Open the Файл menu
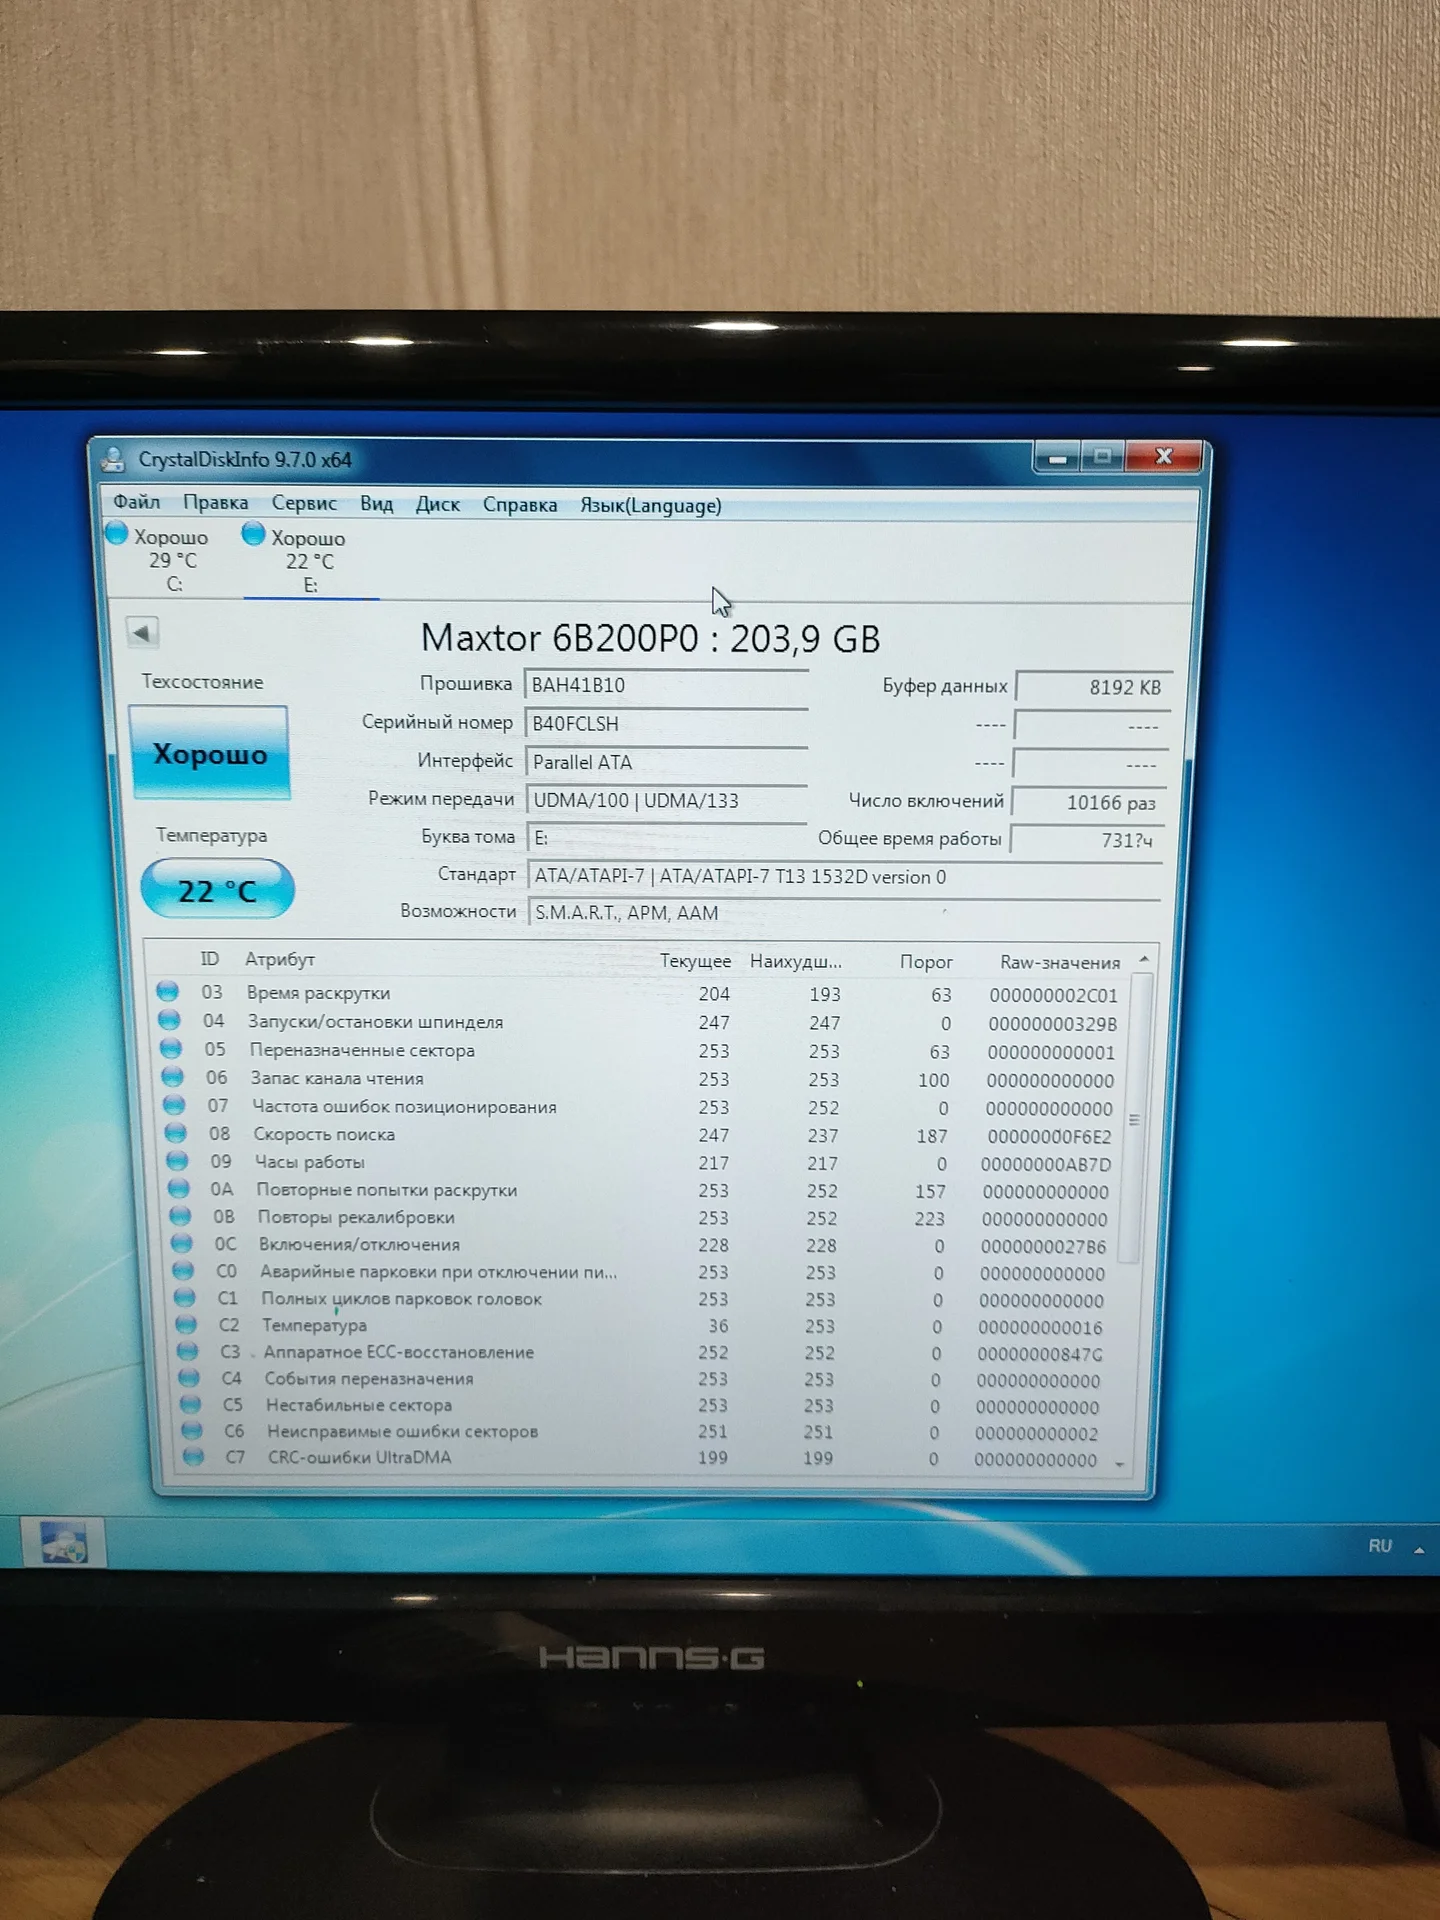1440x1920 pixels. point(136,501)
